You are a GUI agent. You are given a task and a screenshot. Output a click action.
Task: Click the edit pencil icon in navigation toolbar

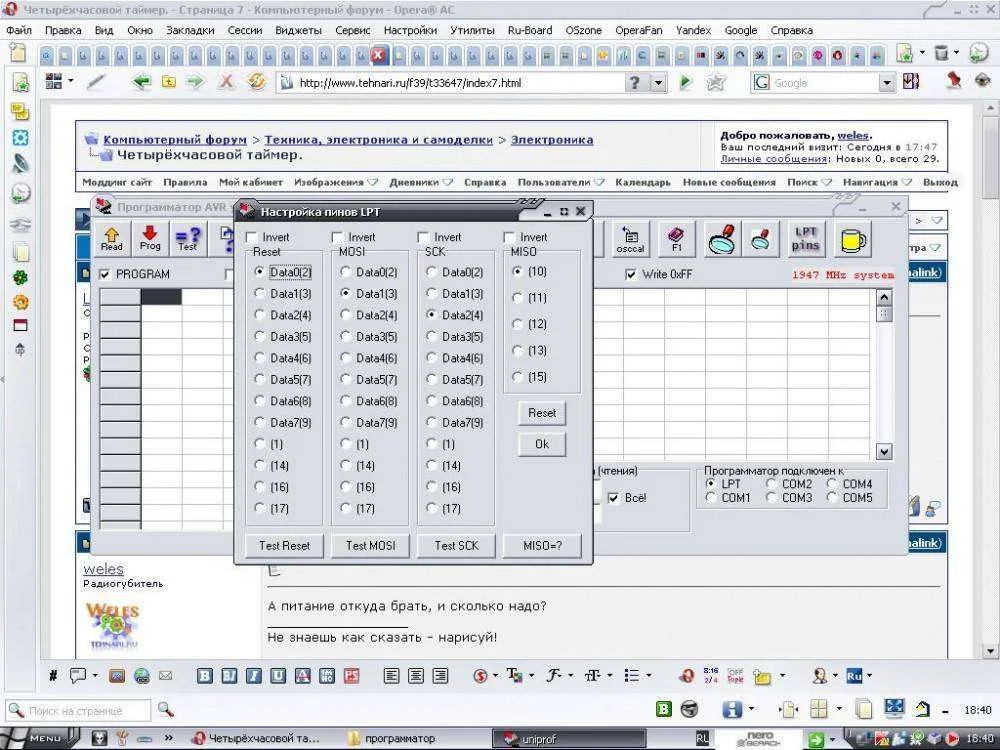point(97,82)
